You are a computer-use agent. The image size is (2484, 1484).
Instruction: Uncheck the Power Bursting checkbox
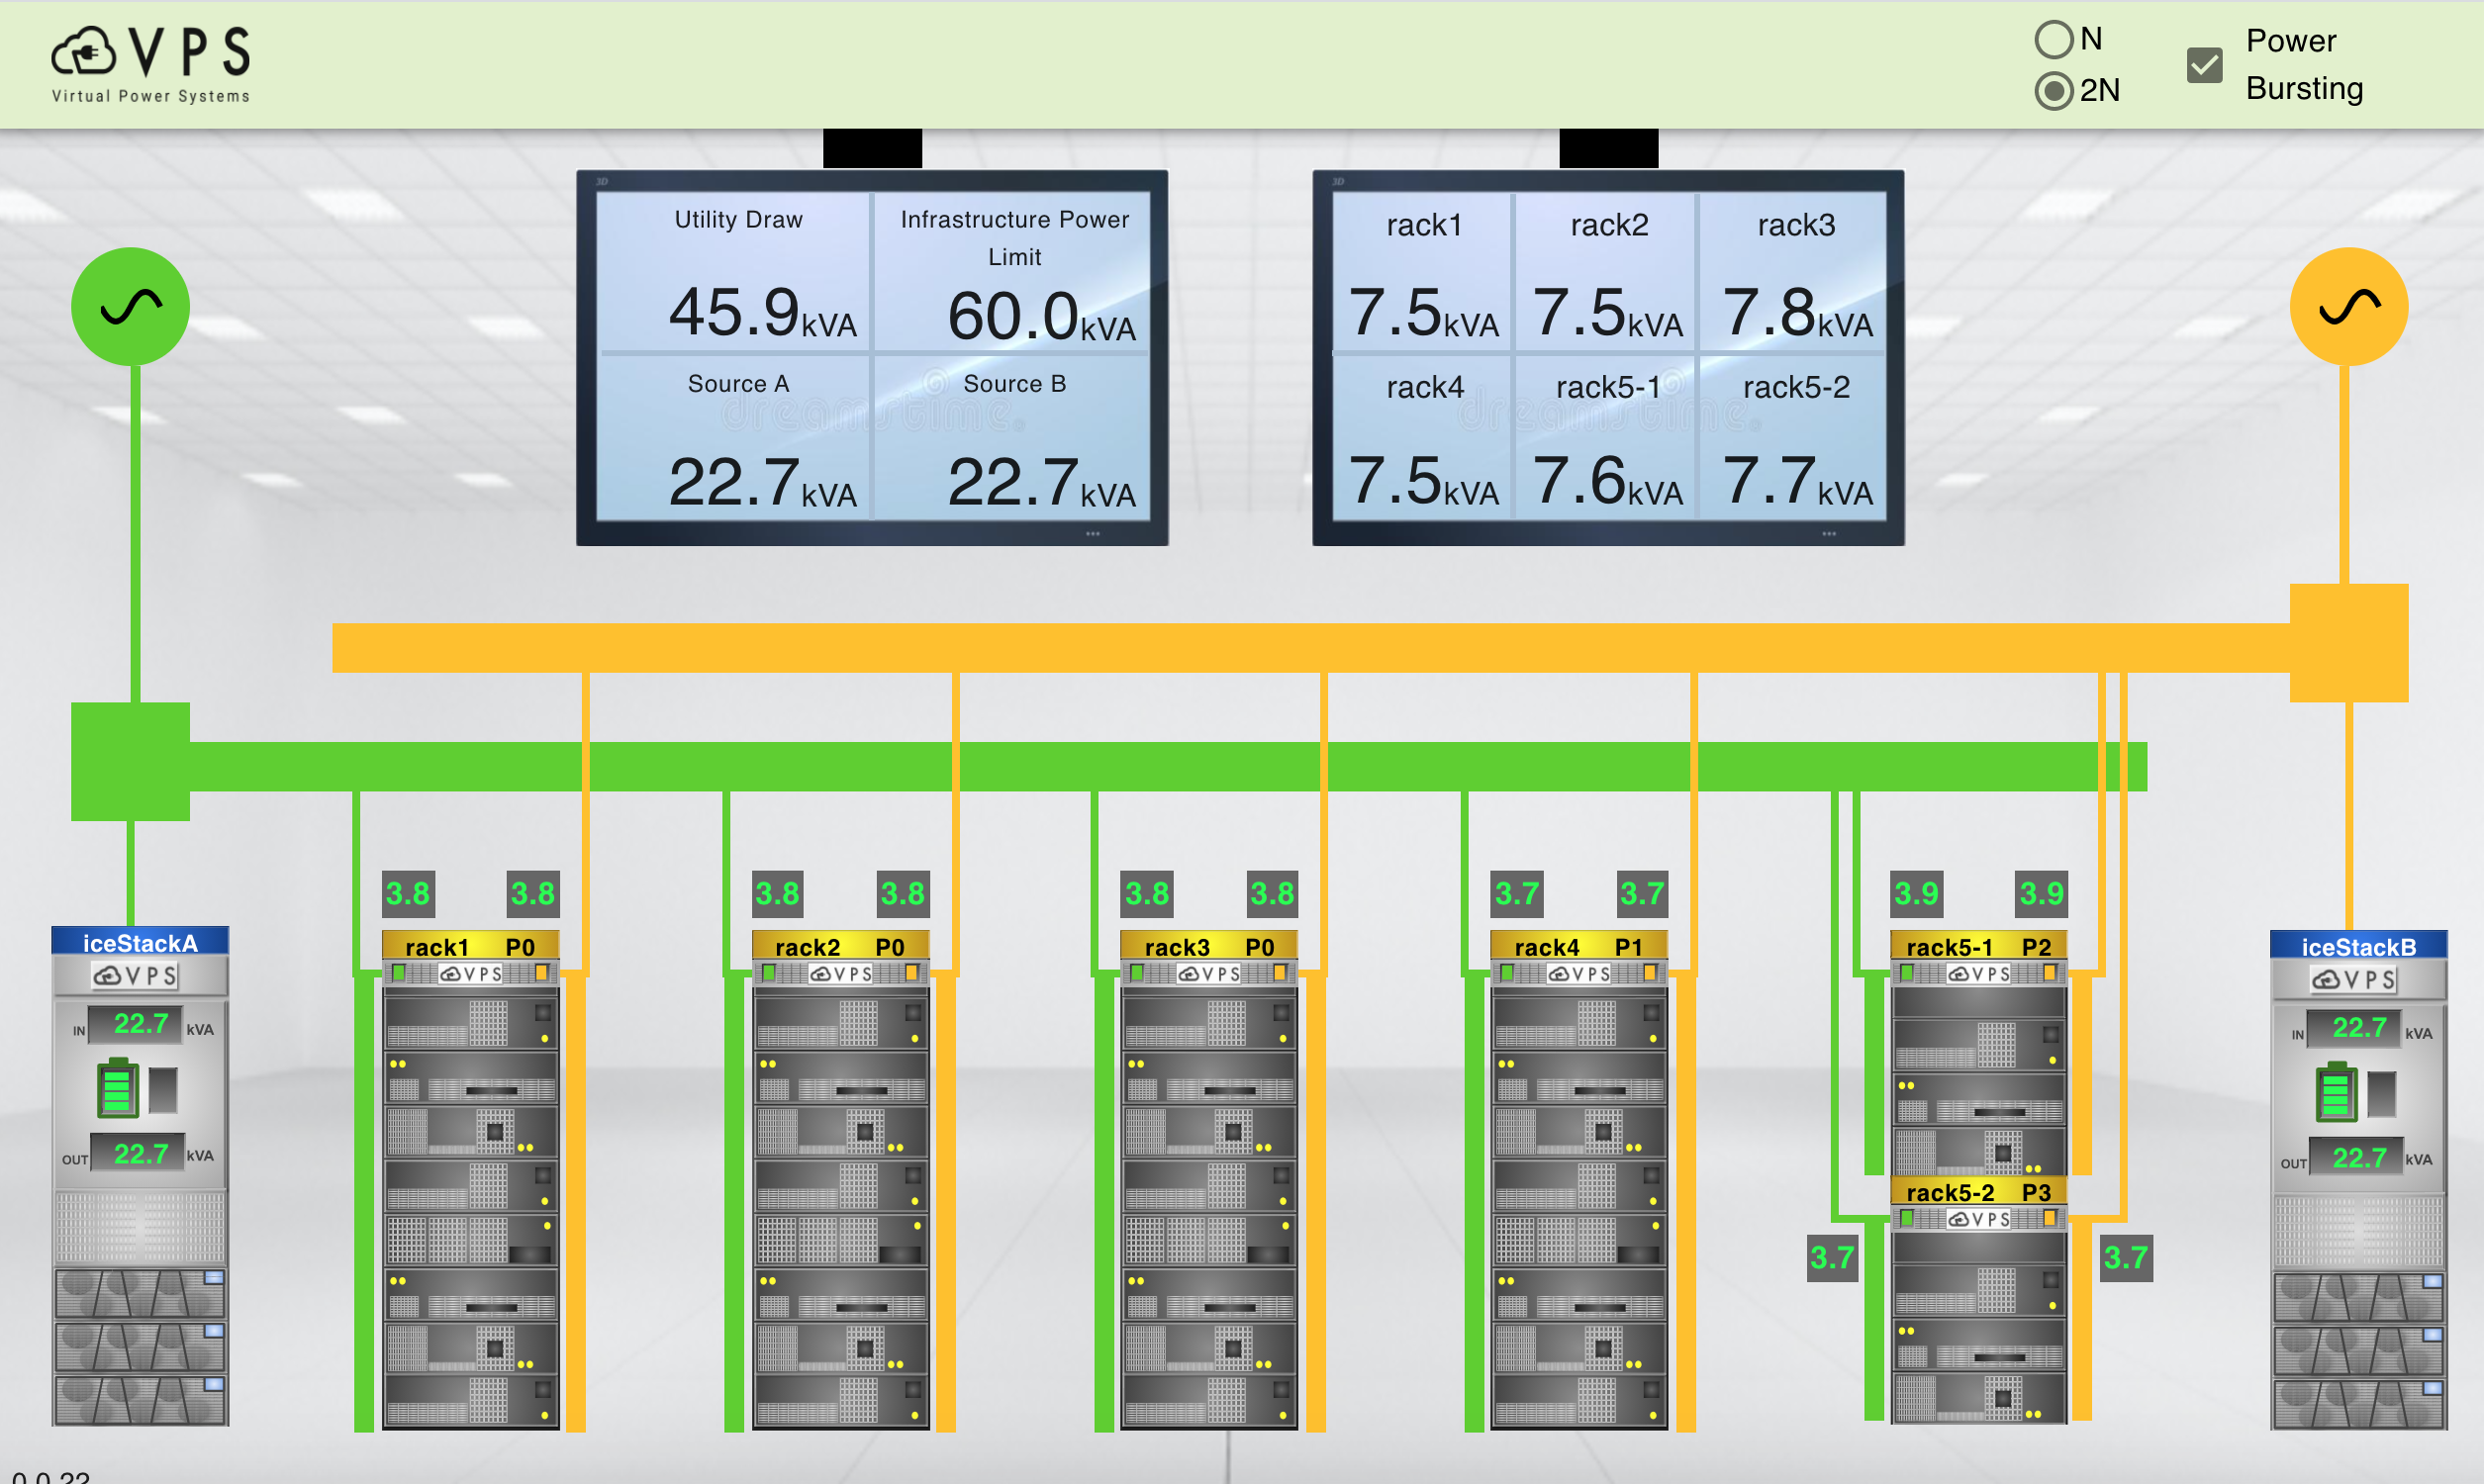[2204, 65]
